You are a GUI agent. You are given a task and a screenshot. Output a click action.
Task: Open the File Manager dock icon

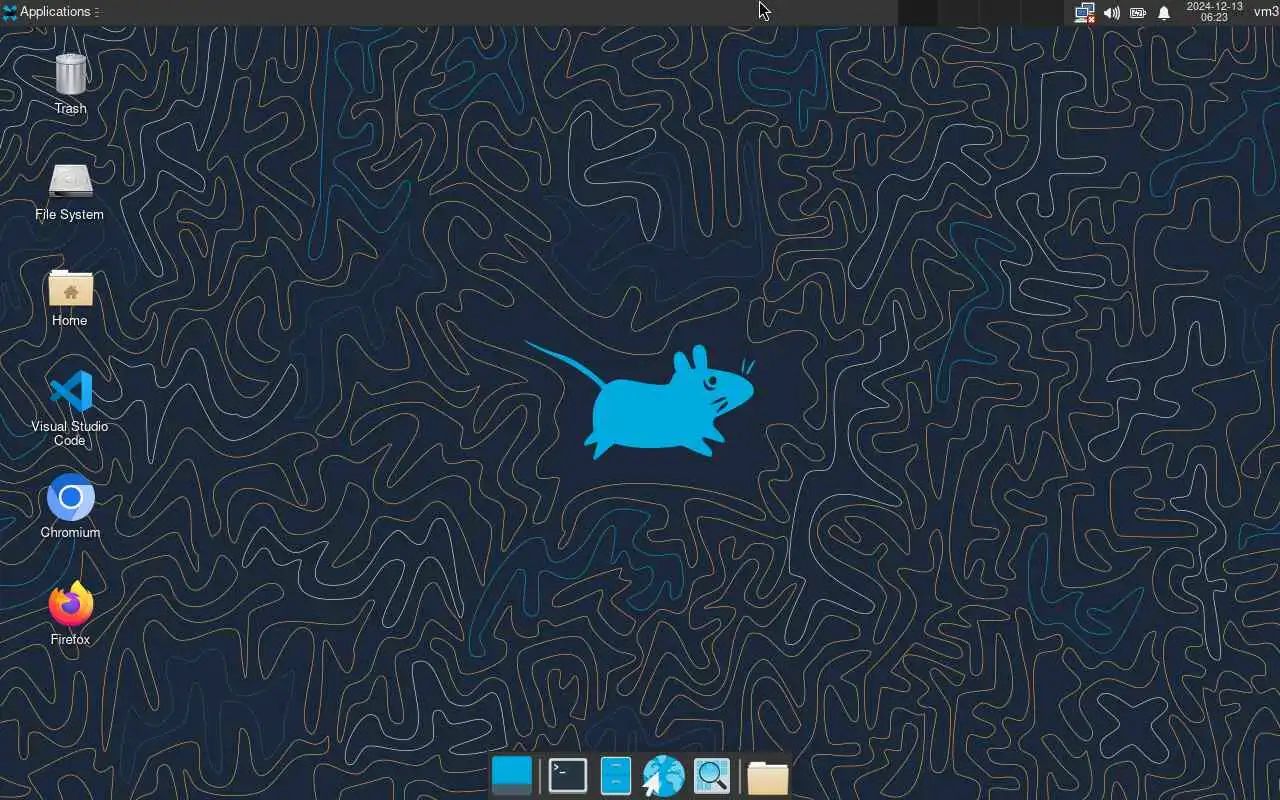click(615, 776)
